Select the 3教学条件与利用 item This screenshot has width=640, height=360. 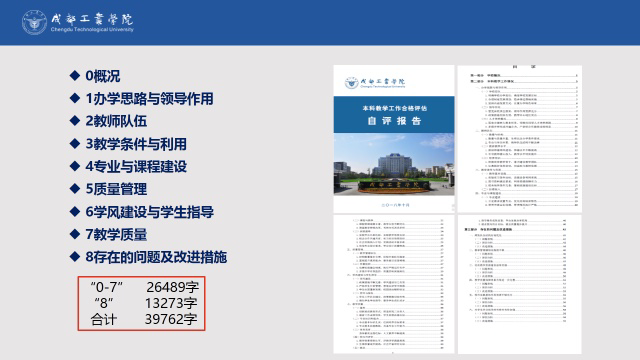(136, 144)
